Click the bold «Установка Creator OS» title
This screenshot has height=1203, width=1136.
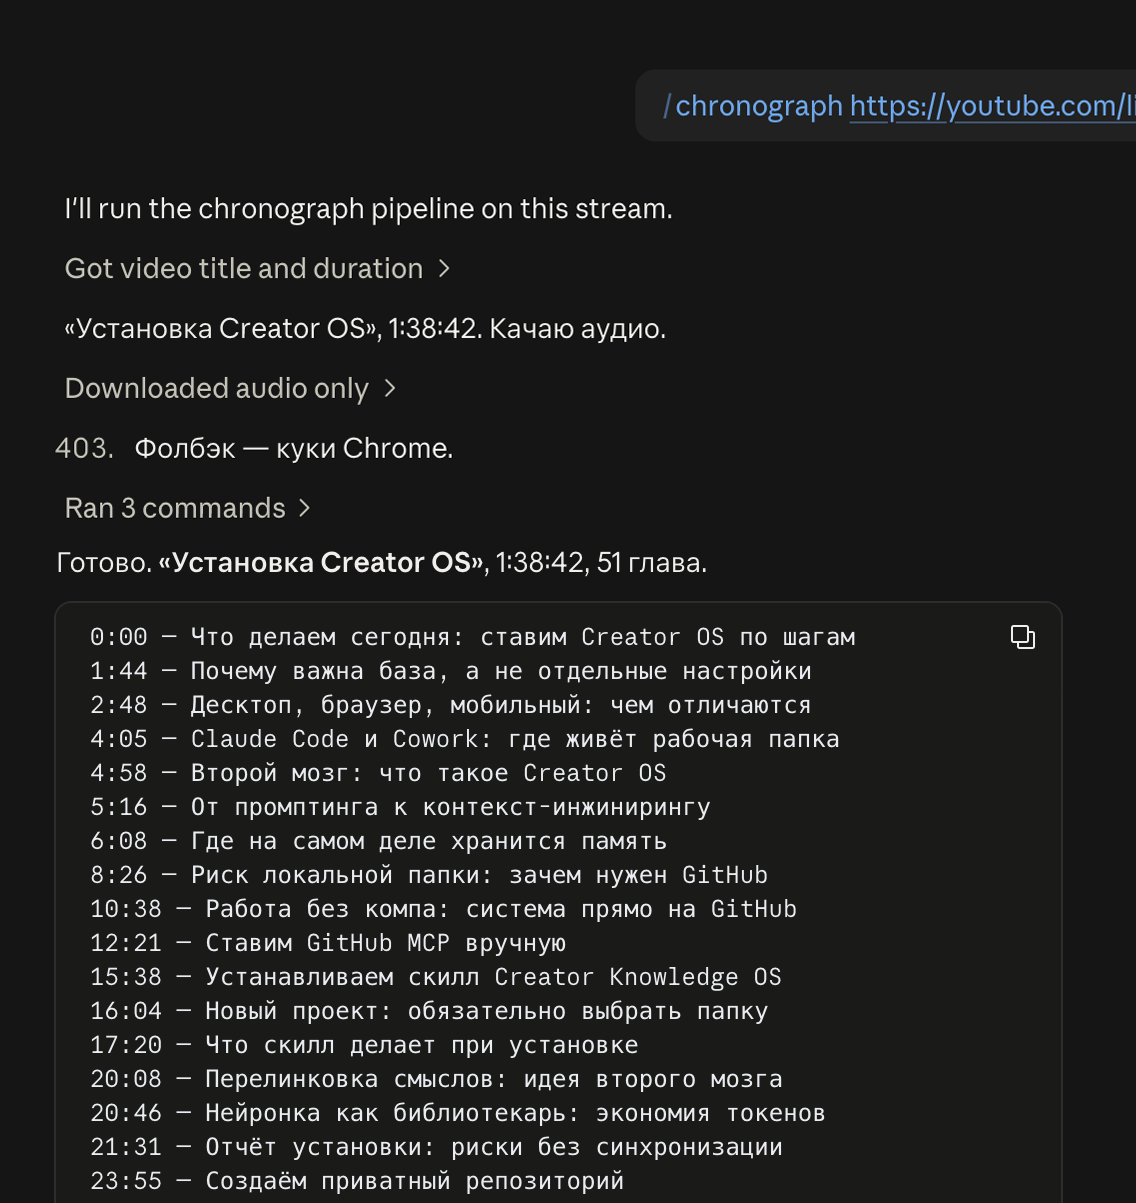coord(322,563)
